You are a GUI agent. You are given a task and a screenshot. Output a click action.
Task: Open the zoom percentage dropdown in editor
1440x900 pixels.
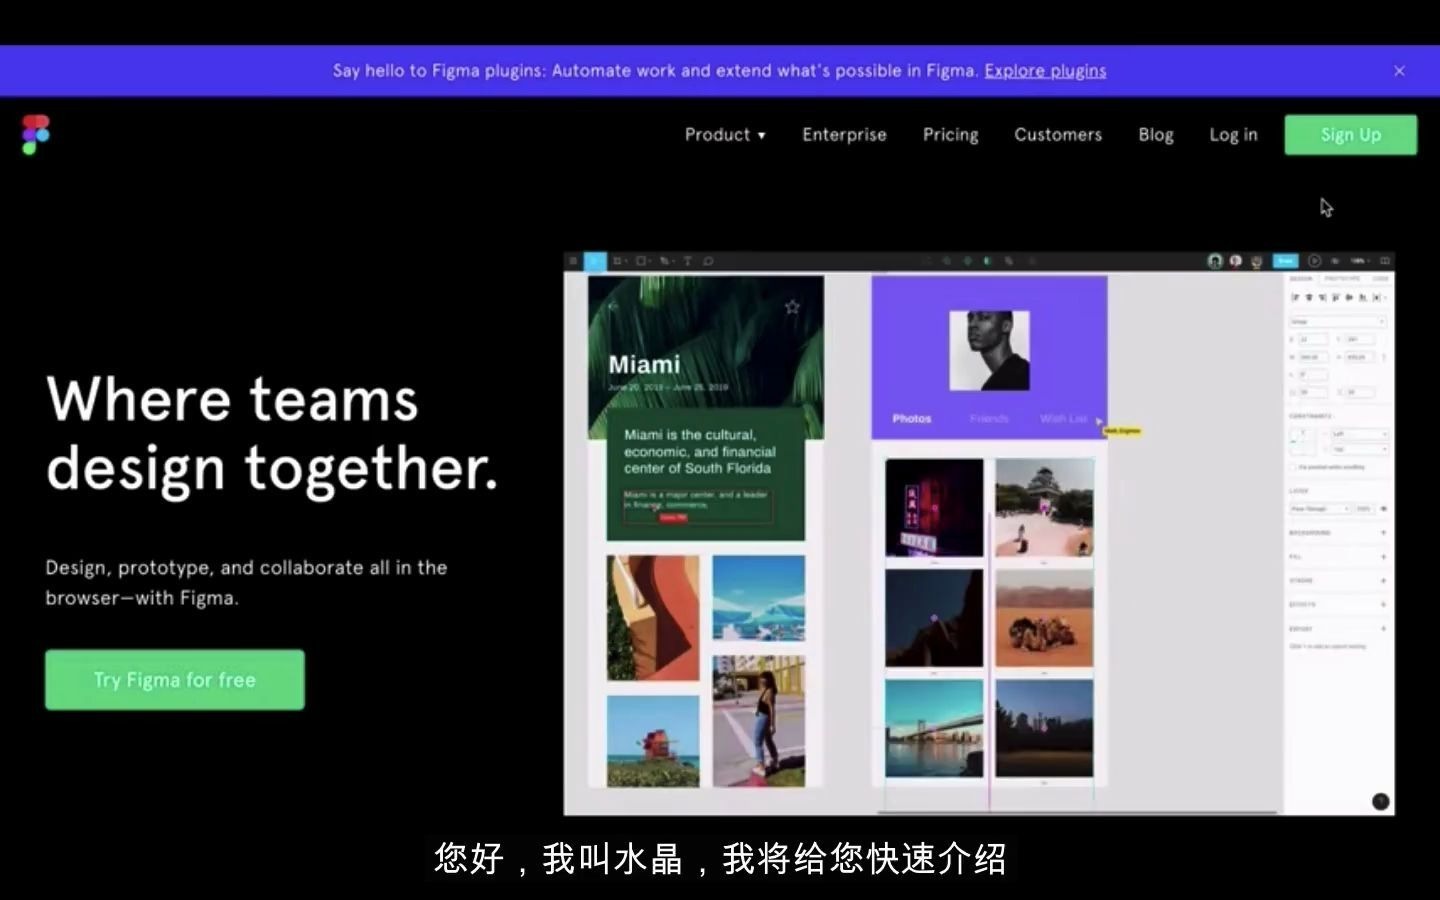tap(1359, 261)
